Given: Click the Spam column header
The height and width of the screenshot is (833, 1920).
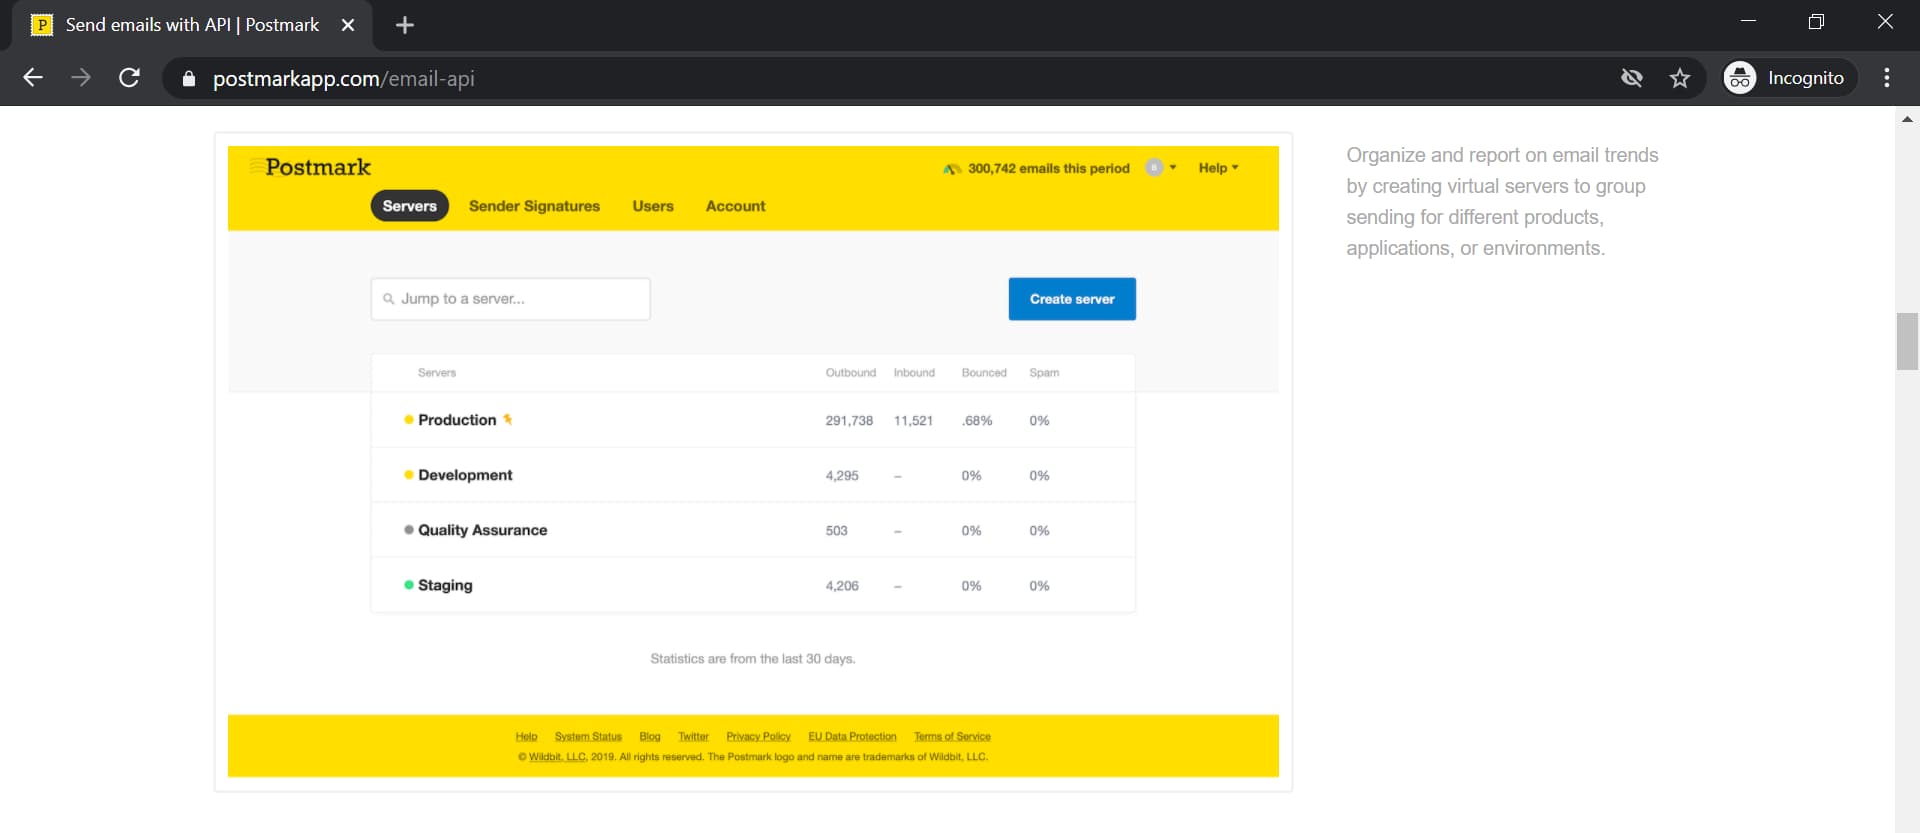Looking at the screenshot, I should [x=1044, y=373].
